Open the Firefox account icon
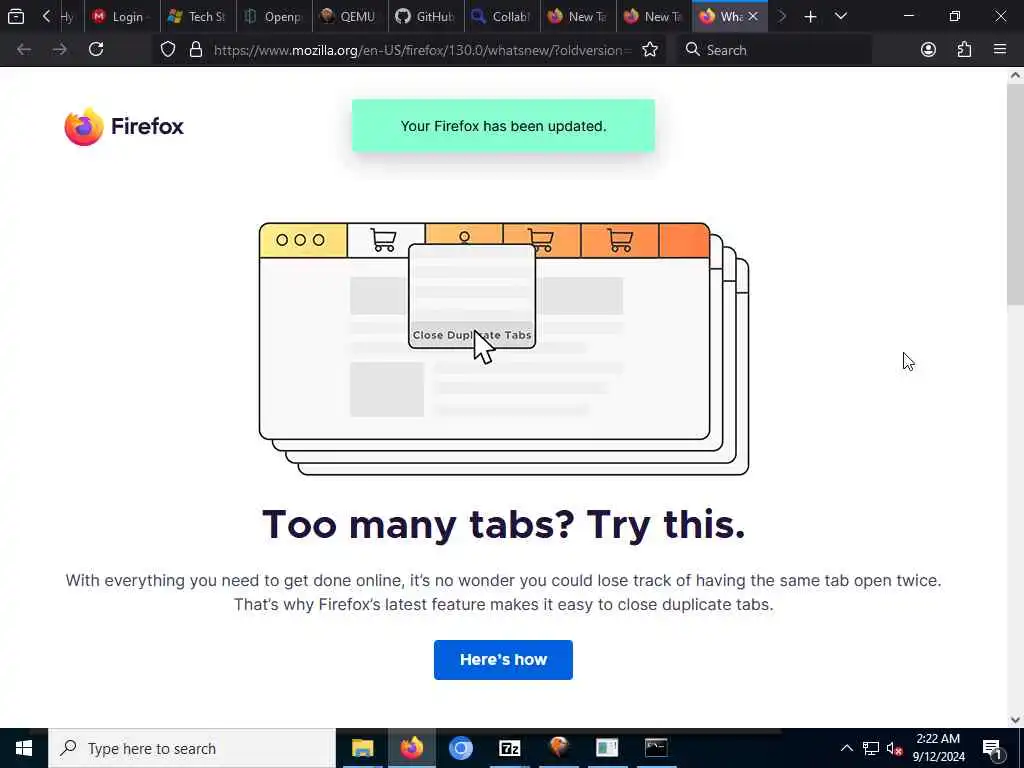This screenshot has height=768, width=1024. (928, 50)
